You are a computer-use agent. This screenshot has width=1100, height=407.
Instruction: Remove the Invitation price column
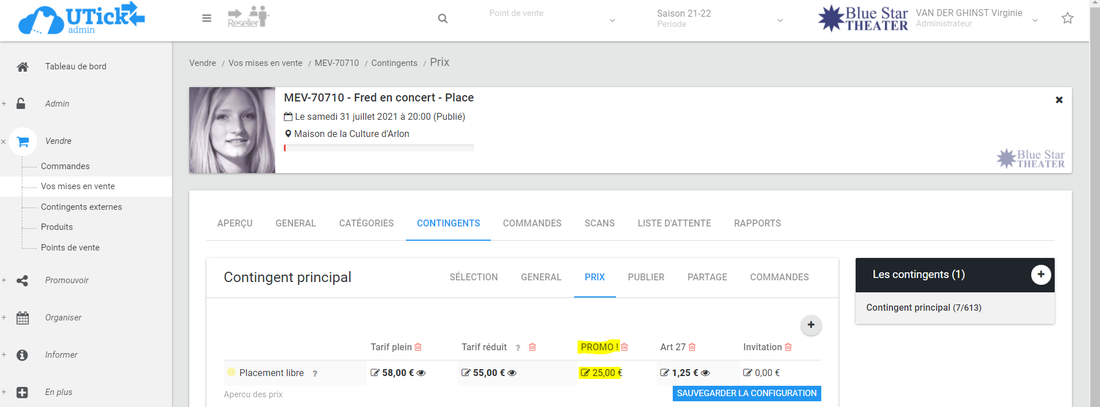(x=788, y=347)
